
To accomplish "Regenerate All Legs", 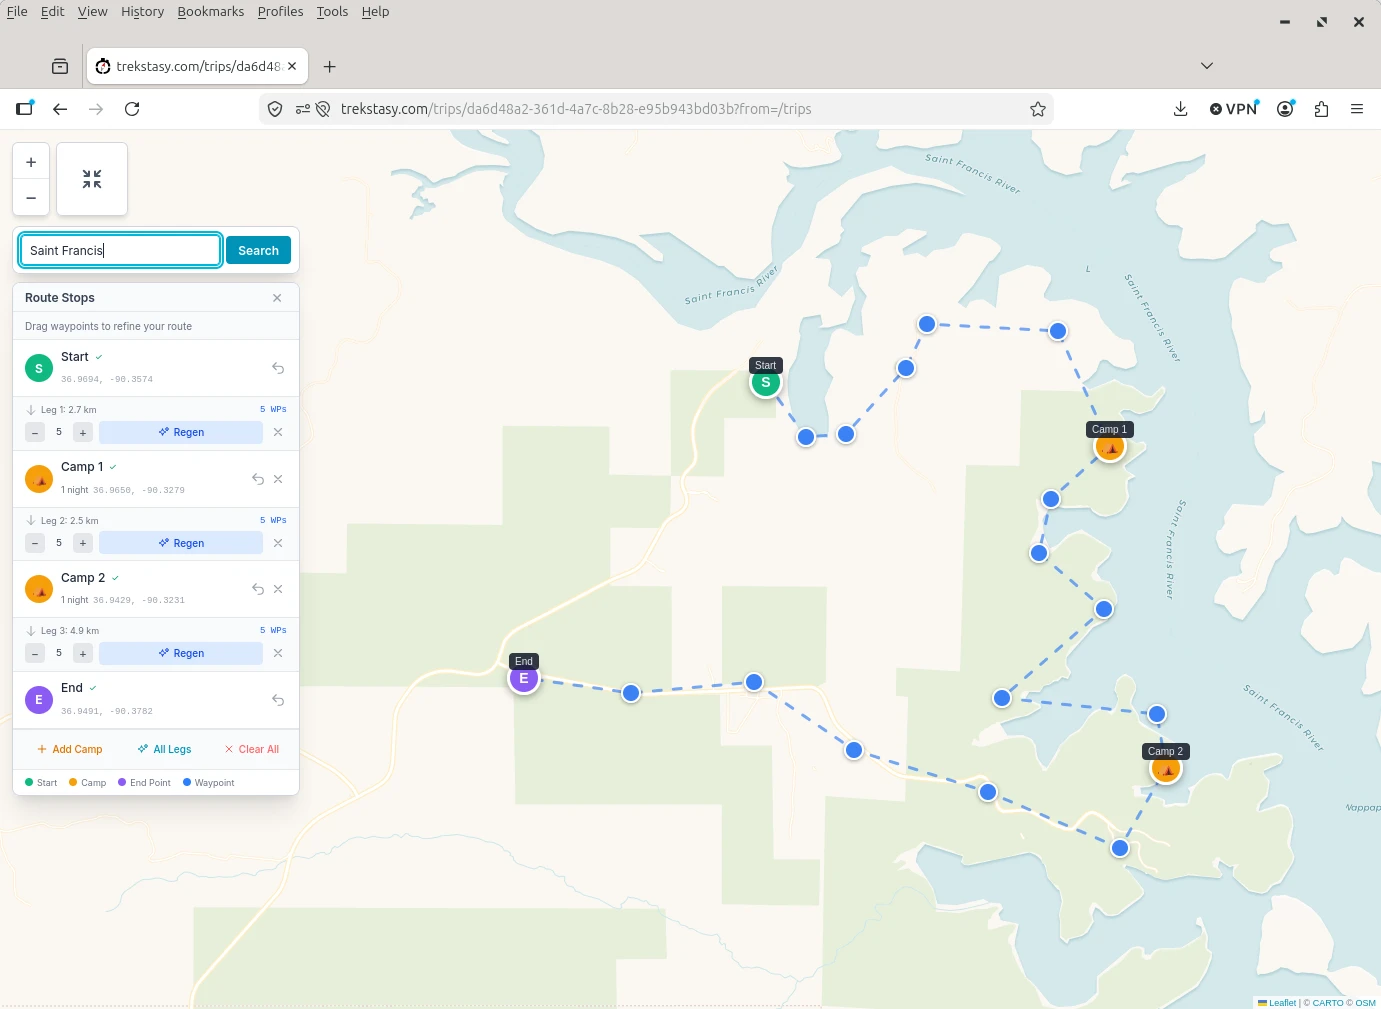I will (164, 749).
